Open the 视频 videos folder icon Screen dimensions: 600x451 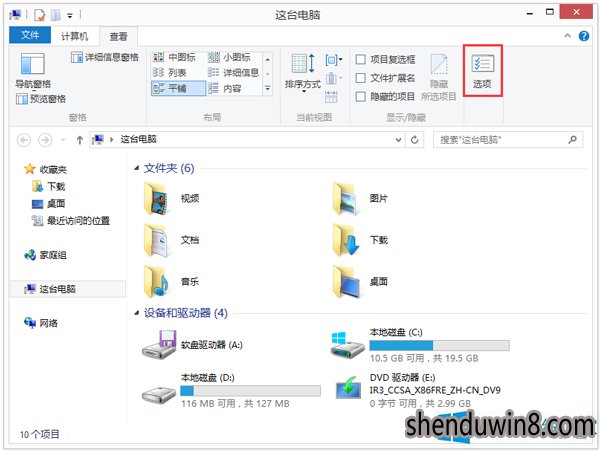(156, 198)
